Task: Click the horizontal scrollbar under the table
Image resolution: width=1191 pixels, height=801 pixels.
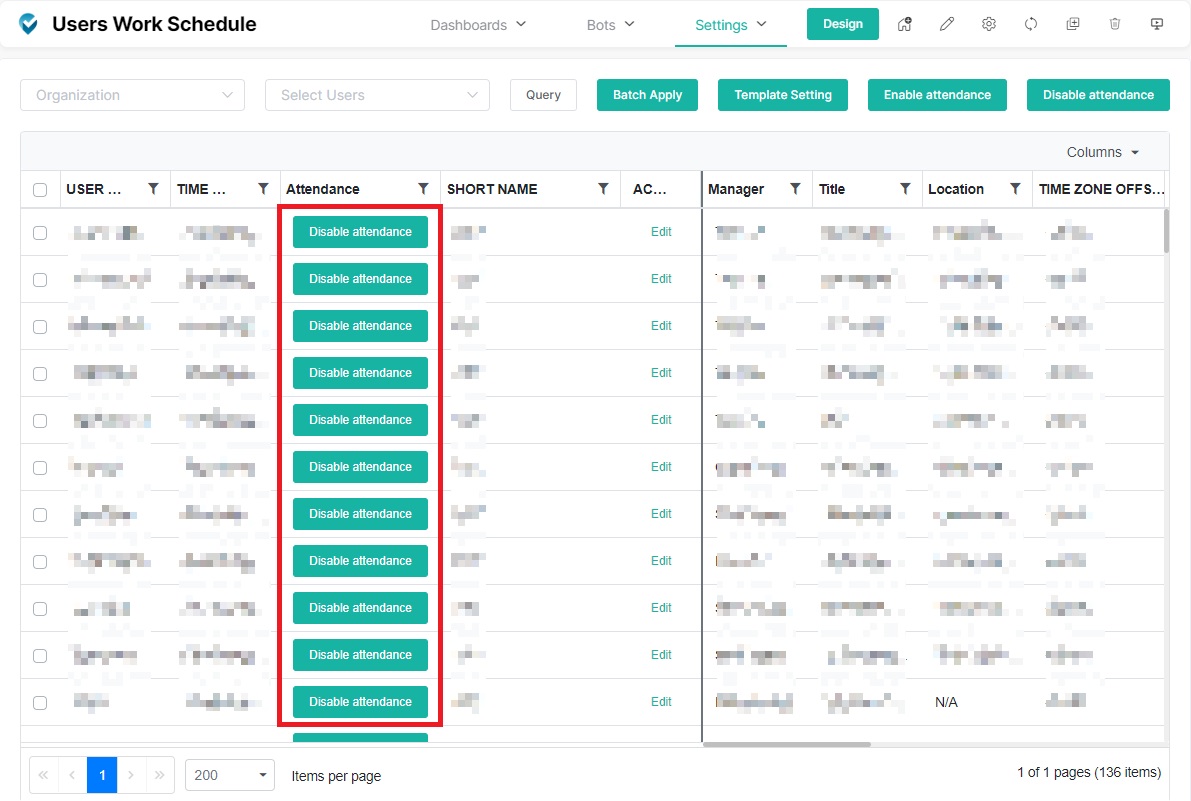Action: point(787,744)
